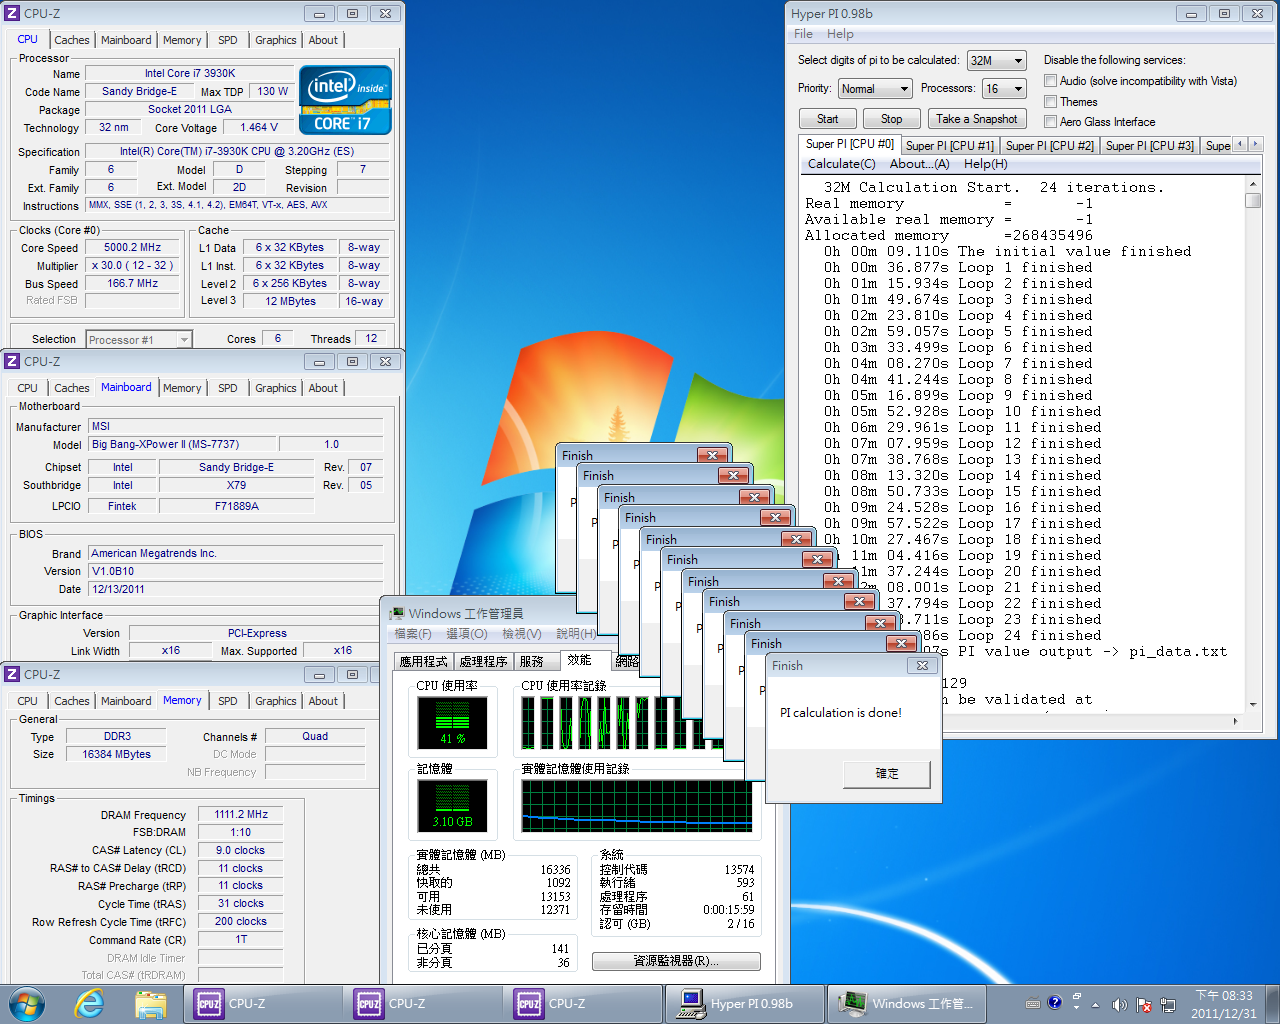Open Hyper PI File menu
The image size is (1280, 1024).
(803, 34)
